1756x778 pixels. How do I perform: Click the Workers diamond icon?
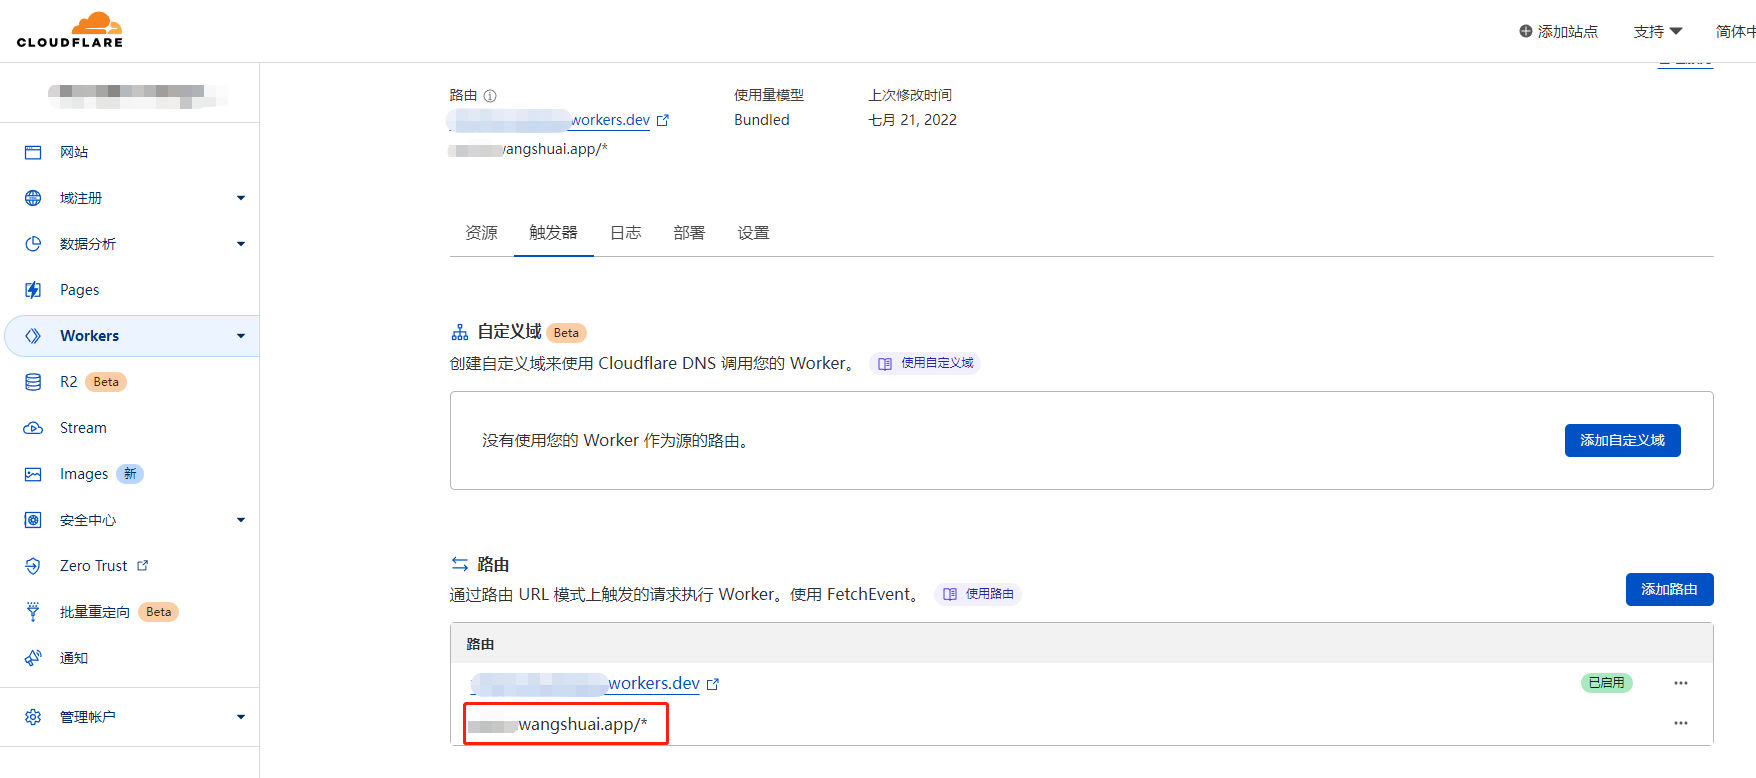pos(33,336)
